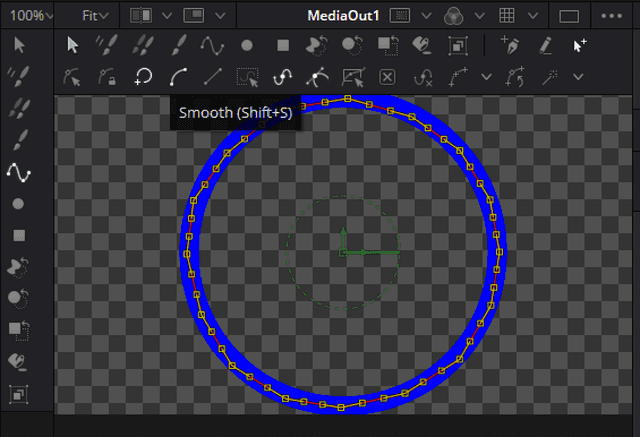Select Paint Group tool in left sidebar
Screen dimensions: 640x437
19,394
